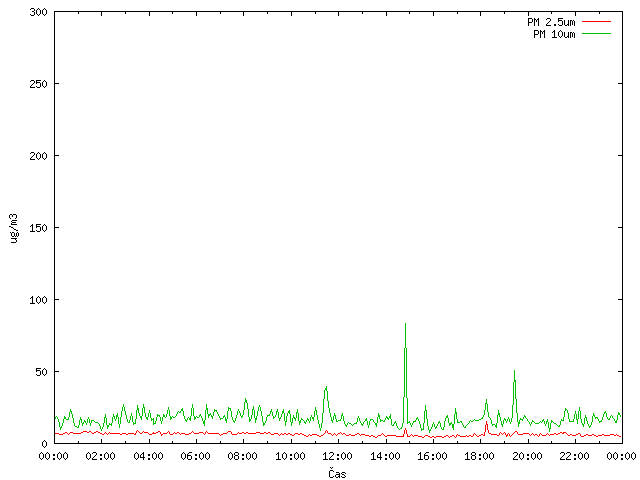This screenshot has width=640, height=480.
Task: Click the ug/m3 y-axis title
Action: coord(14,228)
